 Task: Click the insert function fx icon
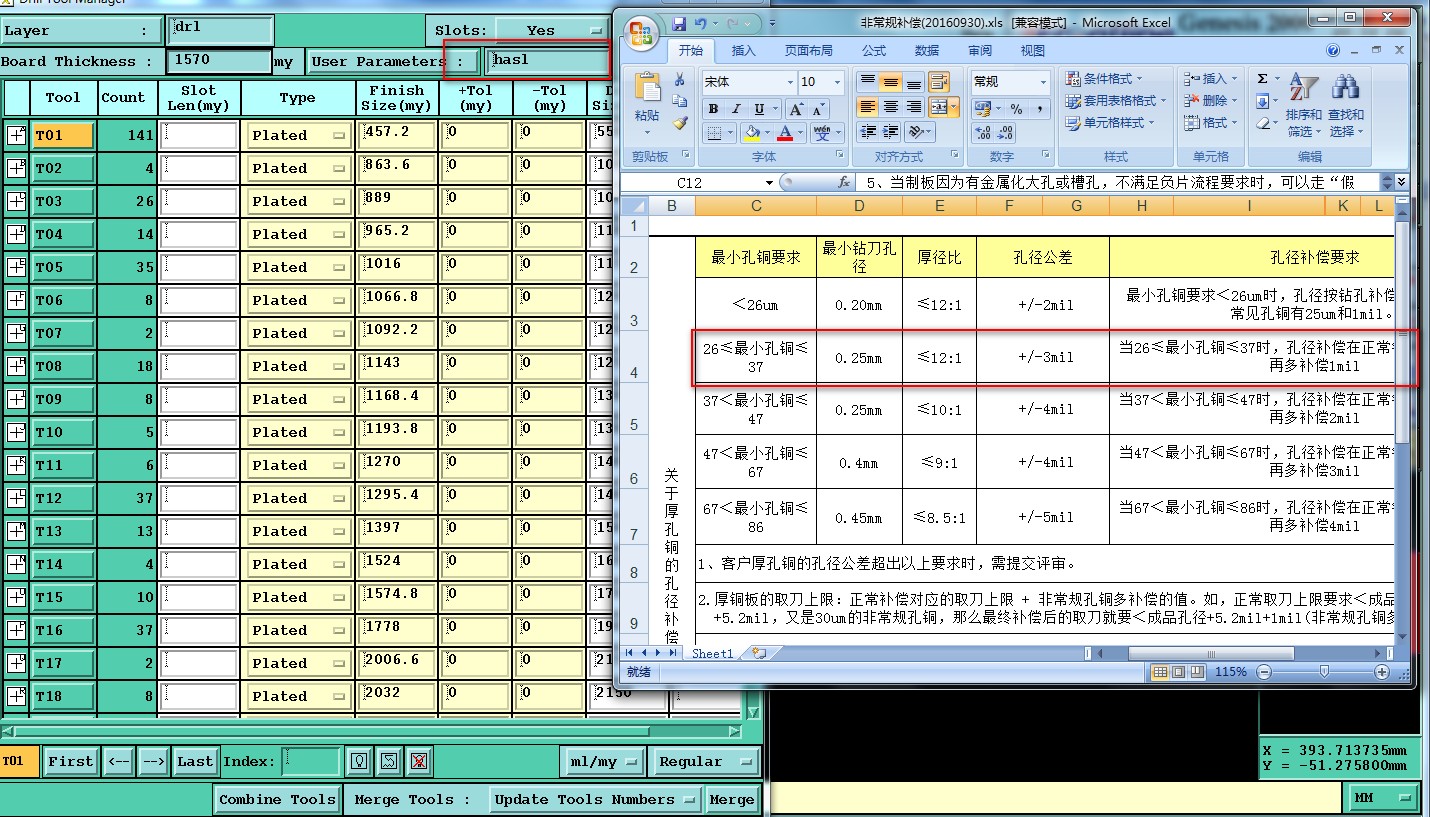(x=845, y=182)
